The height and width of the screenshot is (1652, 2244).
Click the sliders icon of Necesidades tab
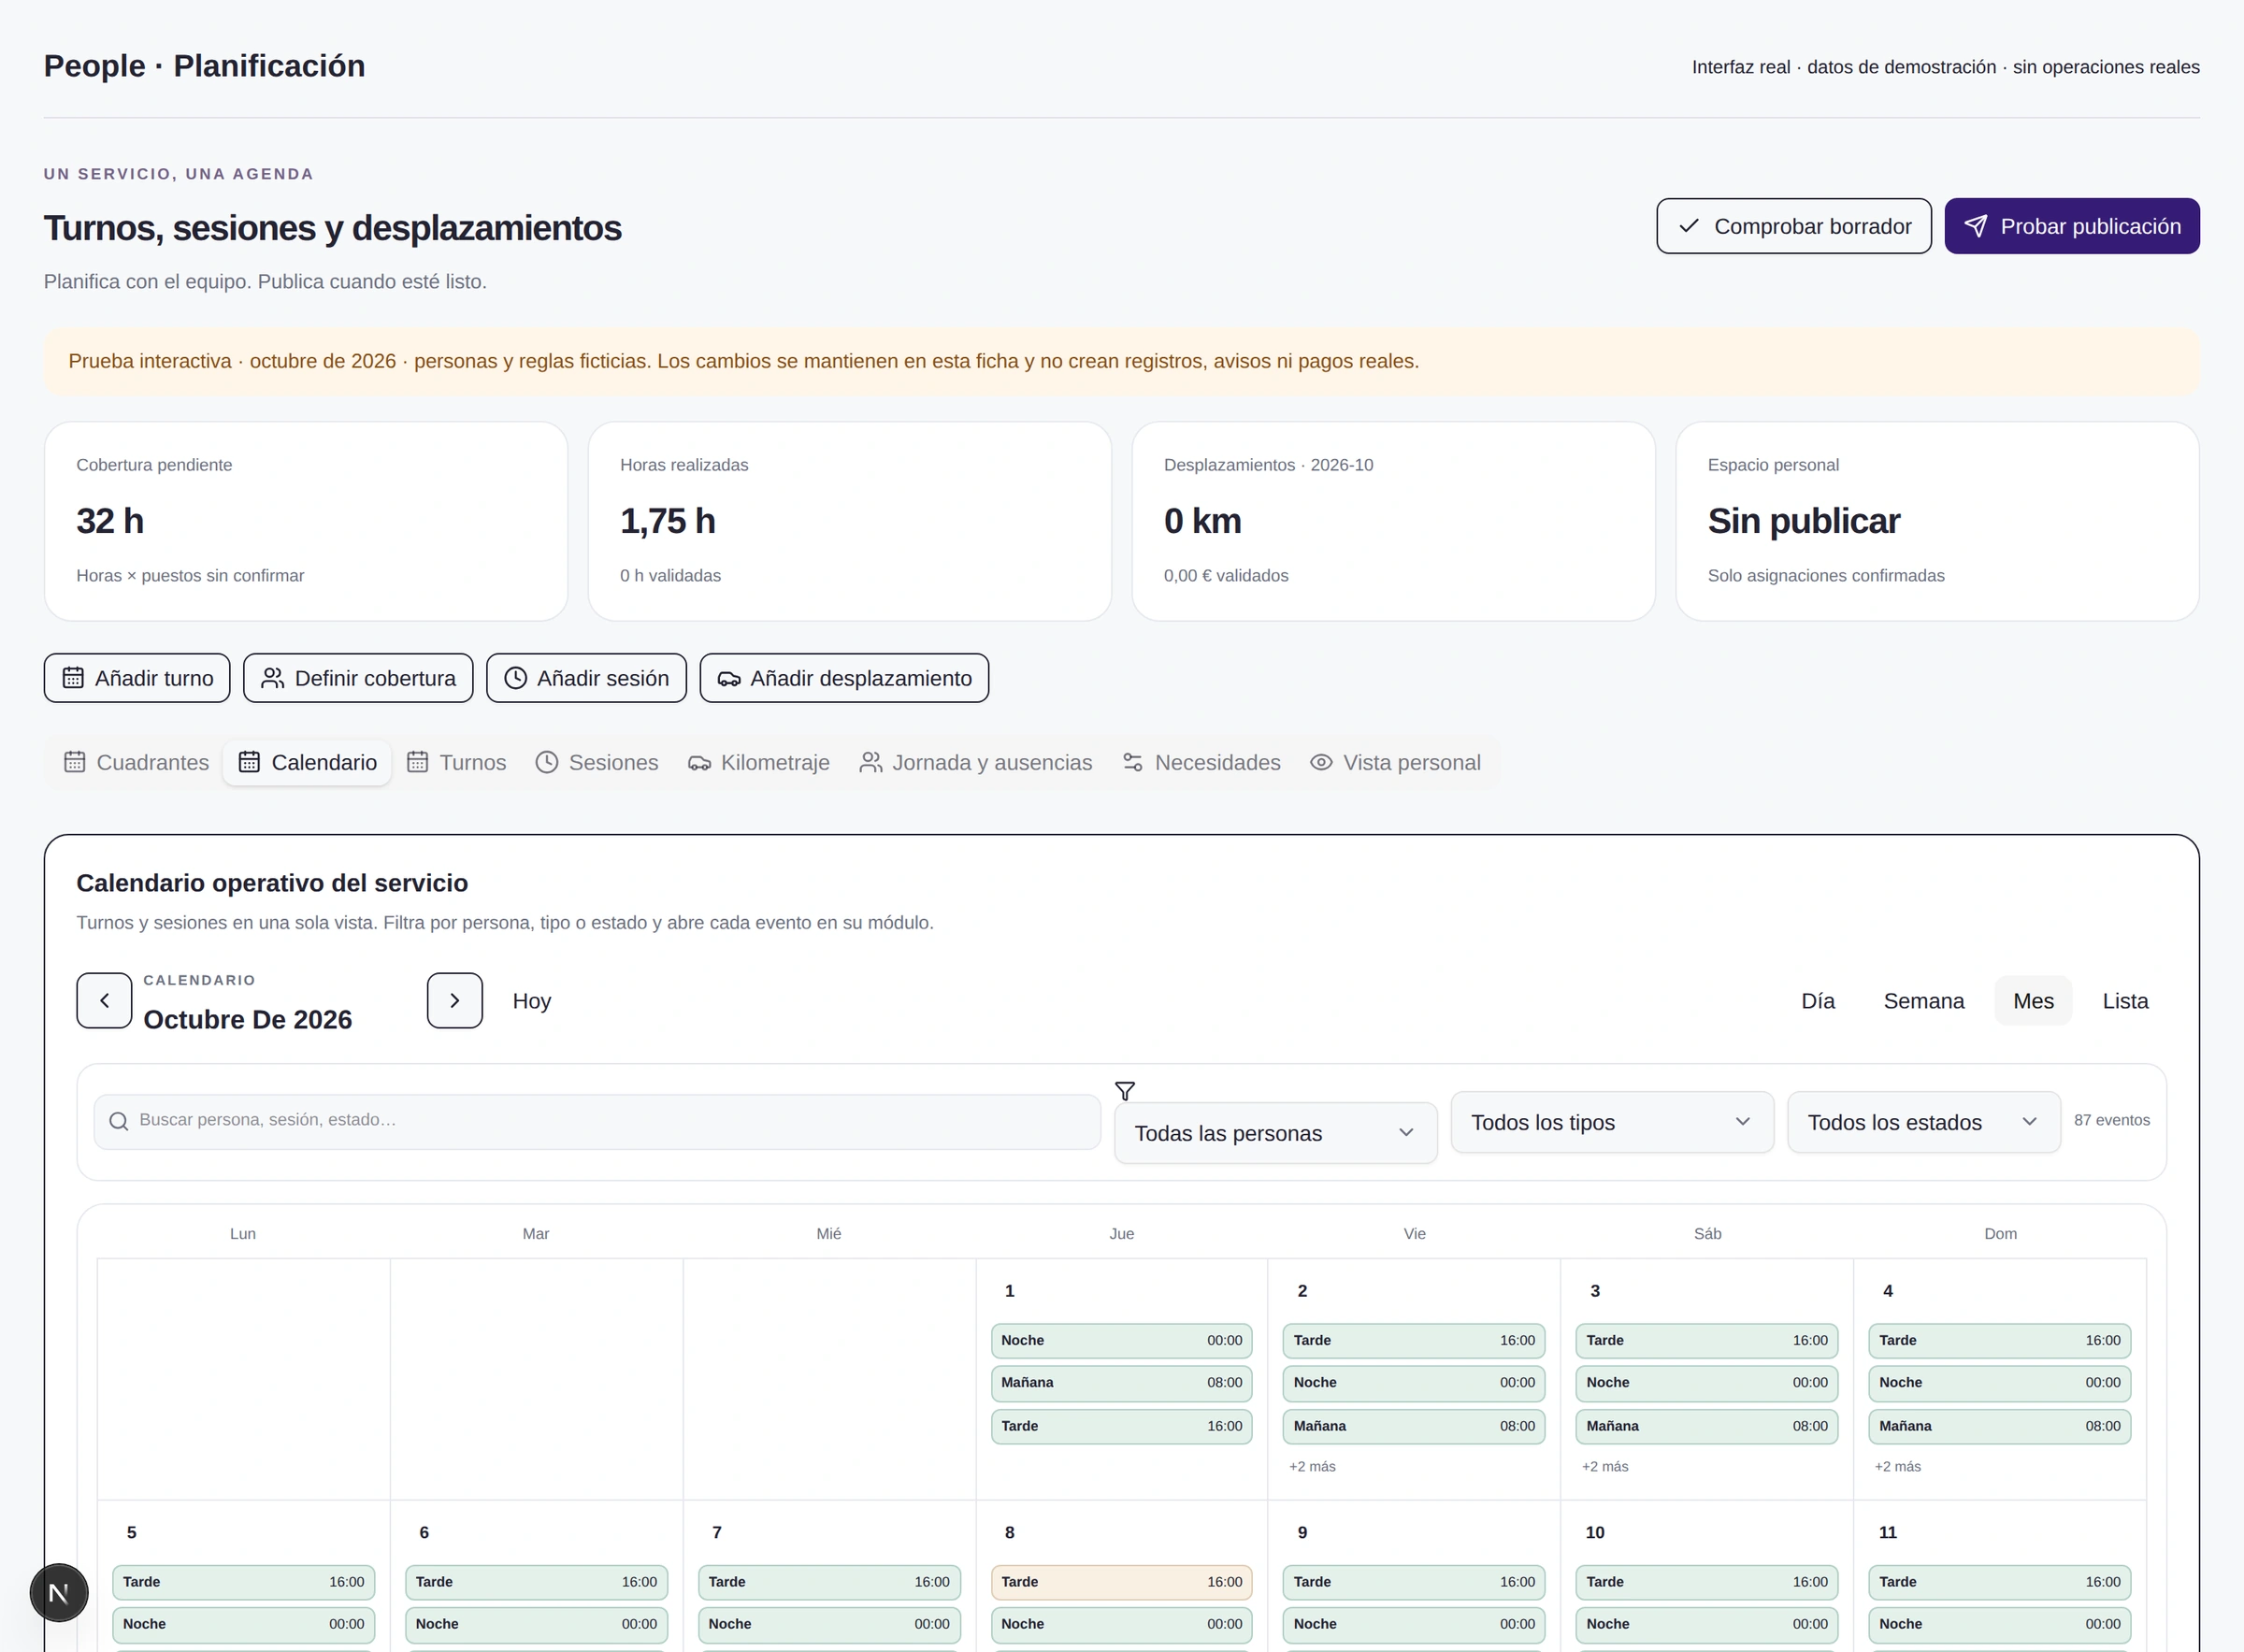pyautogui.click(x=1132, y=762)
